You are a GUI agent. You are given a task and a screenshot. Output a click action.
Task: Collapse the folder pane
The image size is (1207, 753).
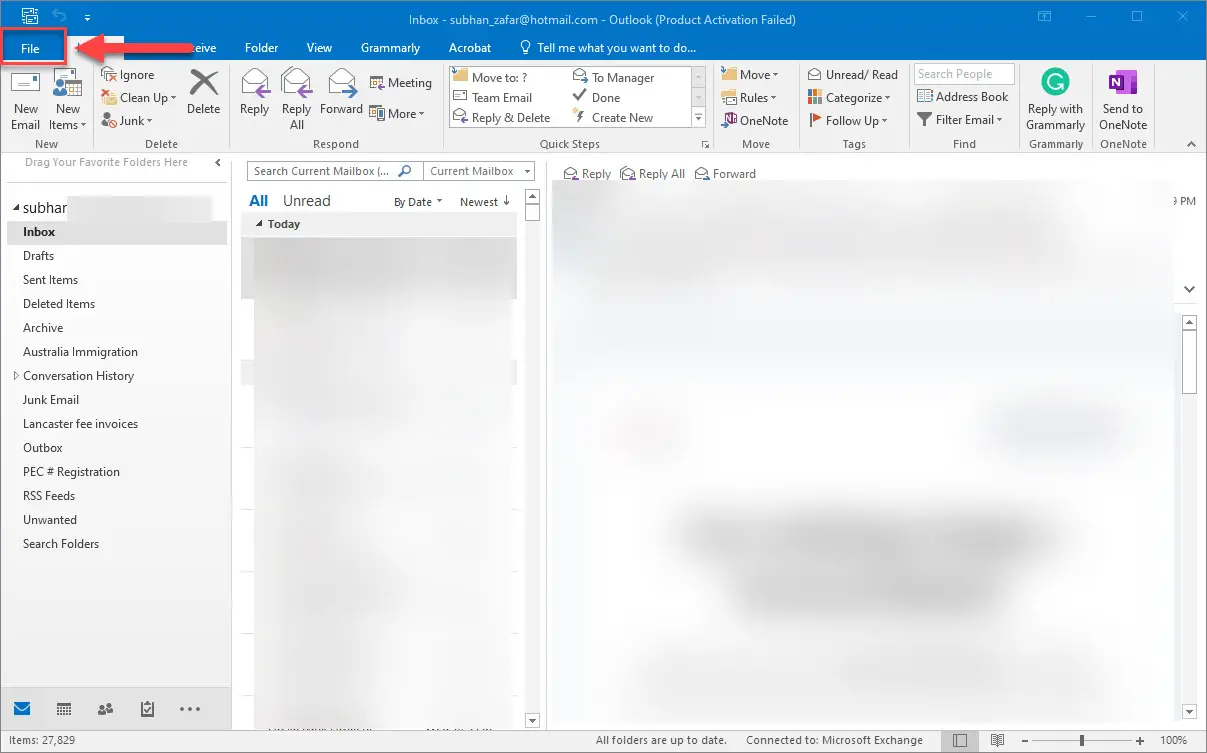(x=218, y=162)
